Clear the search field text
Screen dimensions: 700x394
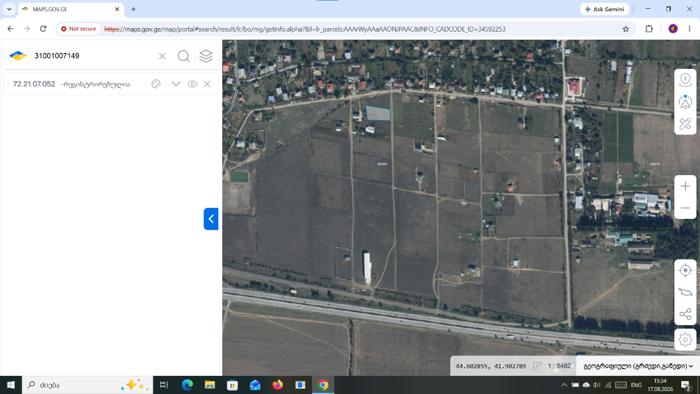[162, 56]
